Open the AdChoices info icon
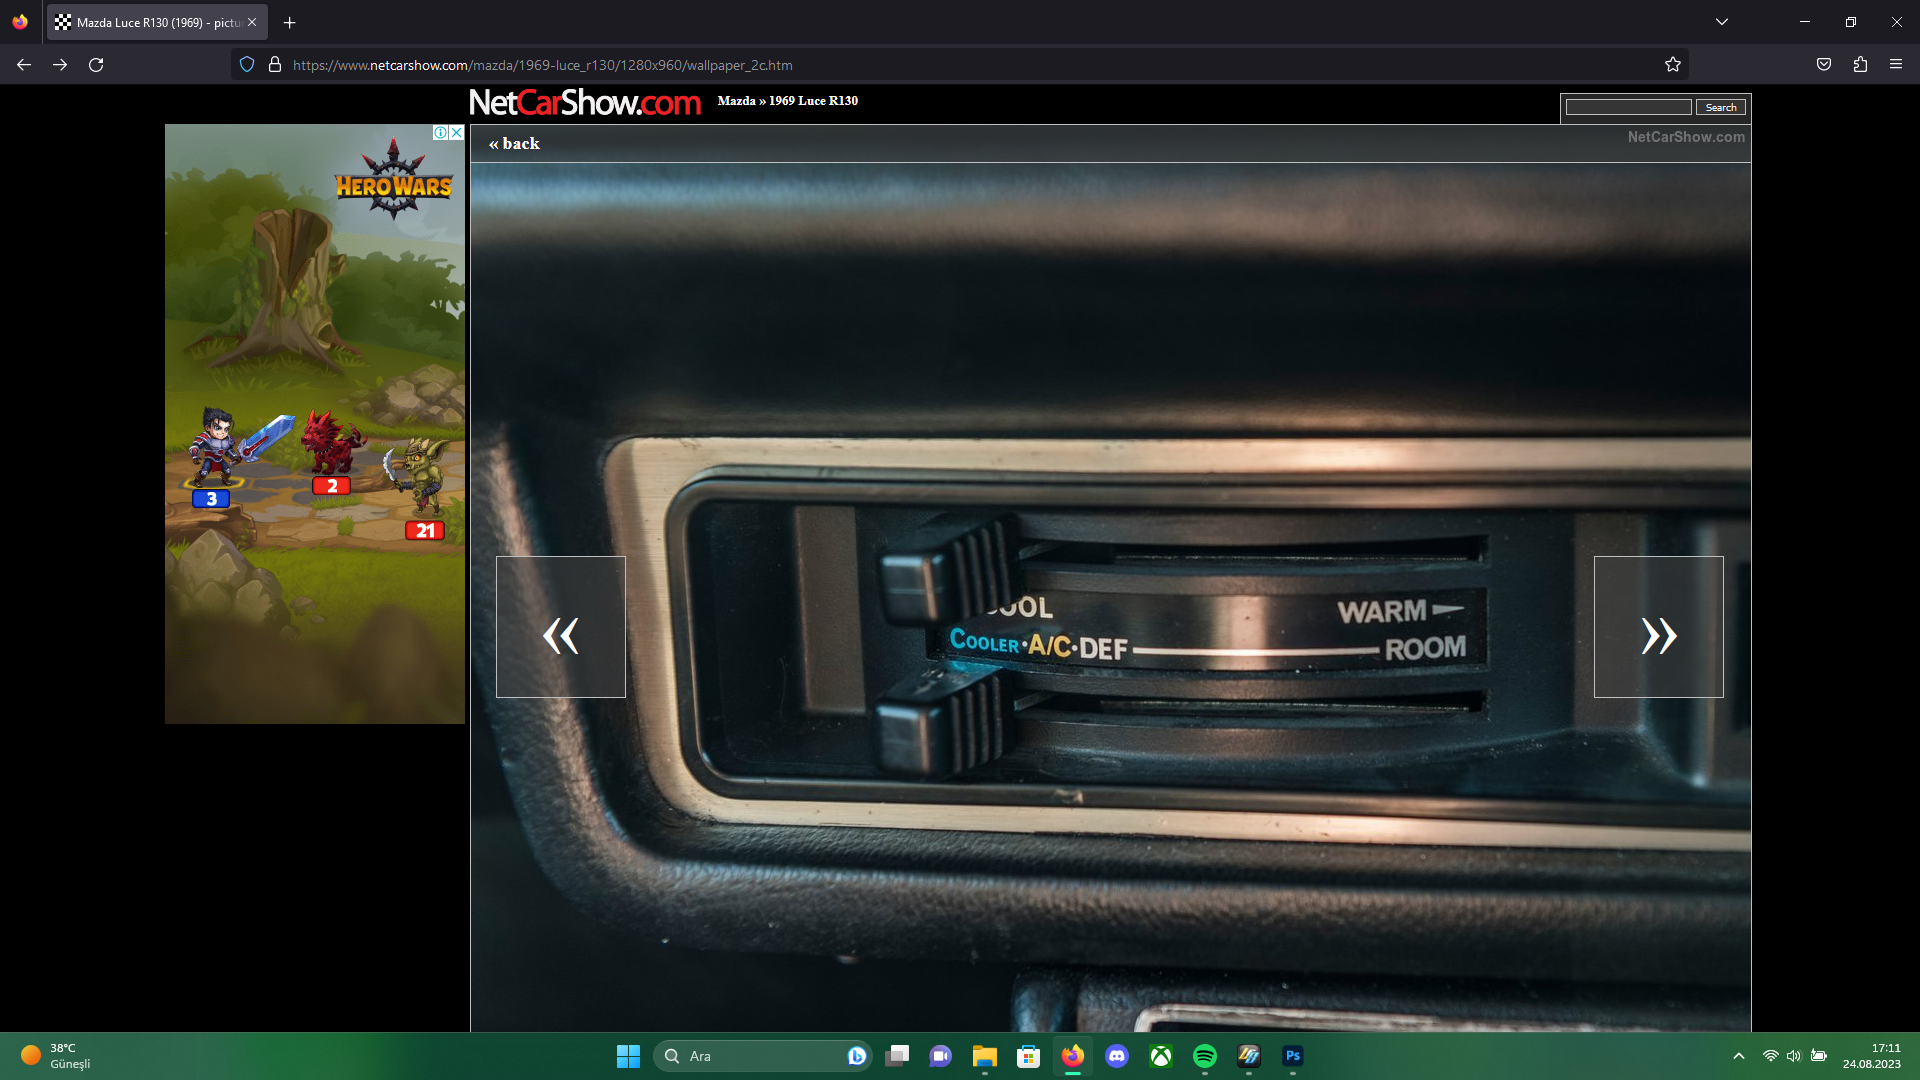1920x1080 pixels. pyautogui.click(x=440, y=132)
